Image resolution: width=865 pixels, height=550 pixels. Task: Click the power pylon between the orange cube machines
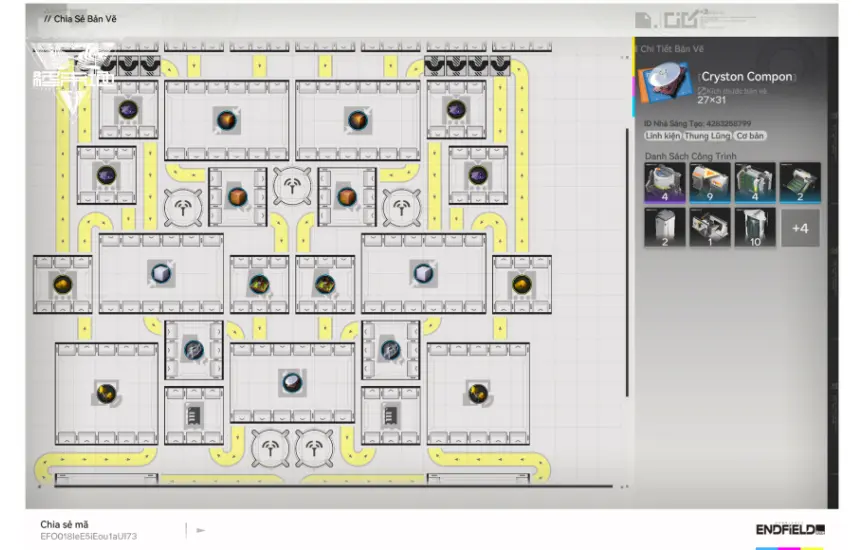(292, 186)
